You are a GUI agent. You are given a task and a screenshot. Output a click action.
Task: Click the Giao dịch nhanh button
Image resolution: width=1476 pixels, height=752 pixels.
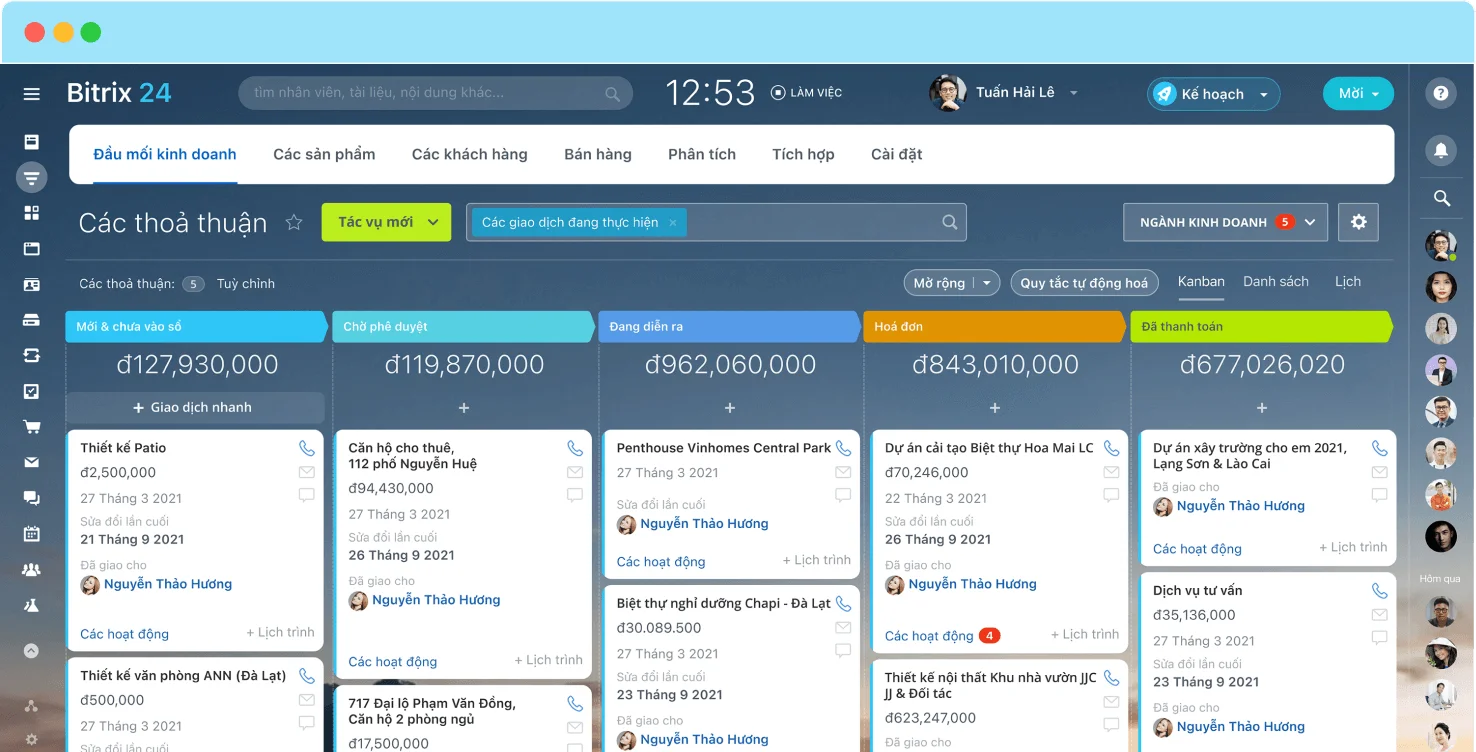click(194, 408)
